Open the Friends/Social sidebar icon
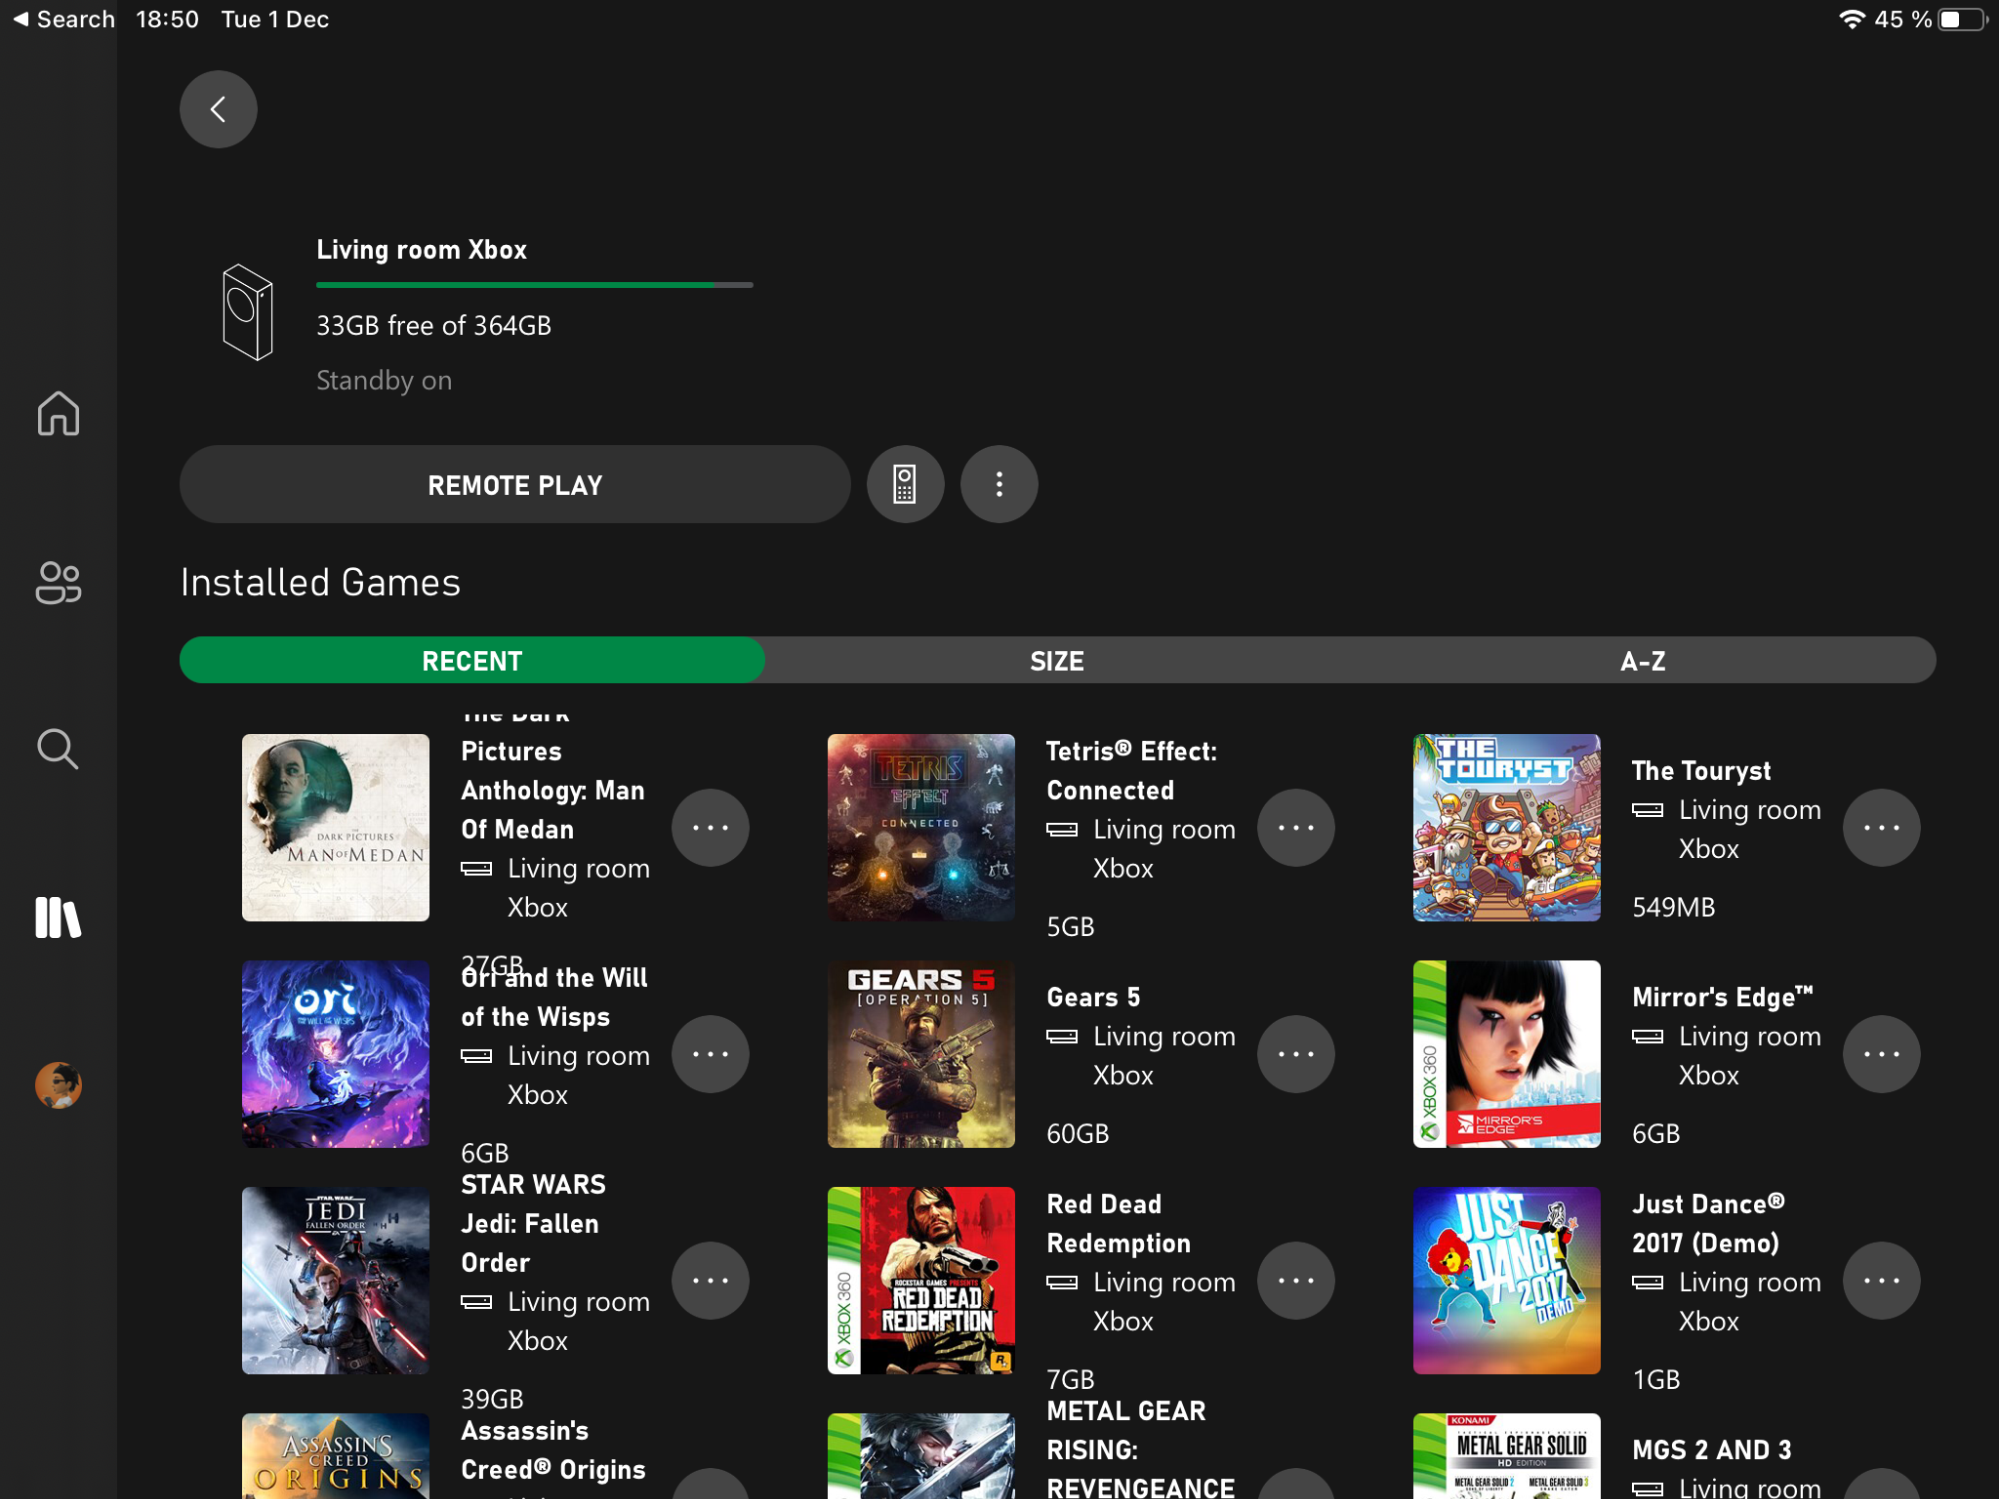The width and height of the screenshot is (1999, 1500). [58, 583]
